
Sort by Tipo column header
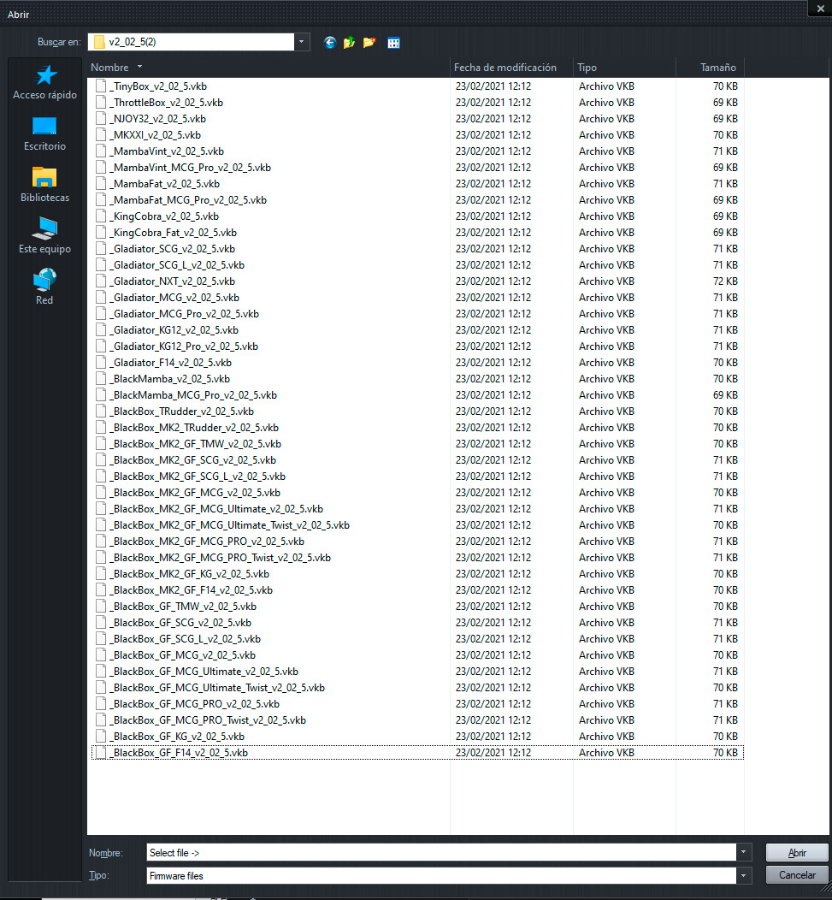(x=624, y=67)
